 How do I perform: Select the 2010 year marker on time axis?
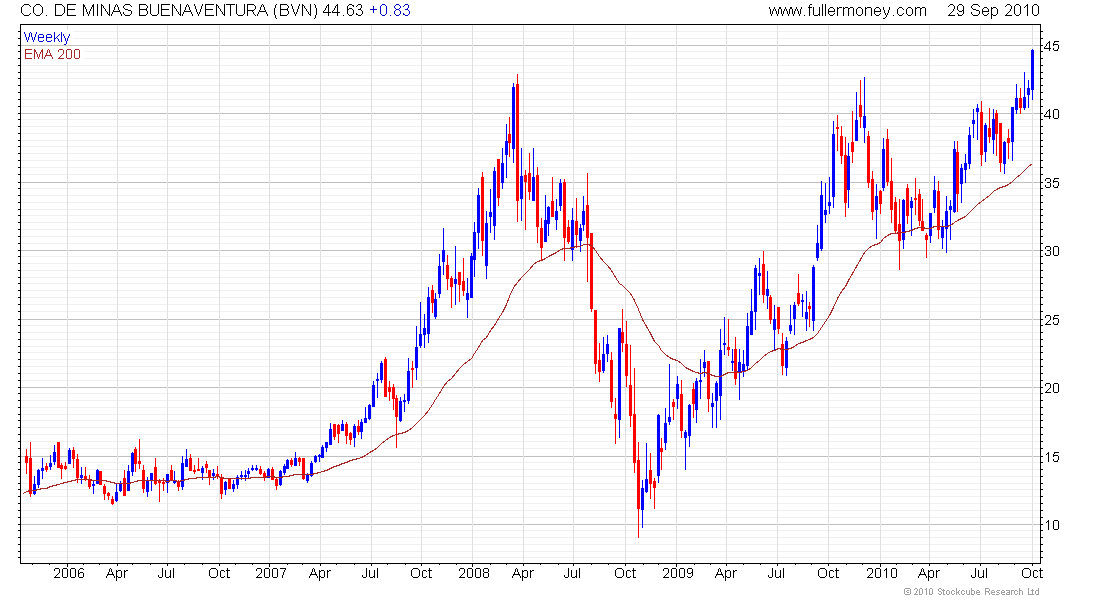pyautogui.click(x=881, y=573)
